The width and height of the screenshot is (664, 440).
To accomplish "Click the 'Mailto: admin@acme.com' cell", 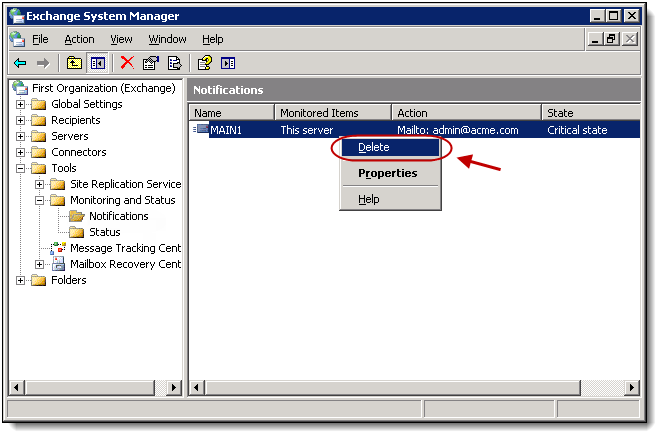I will tap(457, 130).
